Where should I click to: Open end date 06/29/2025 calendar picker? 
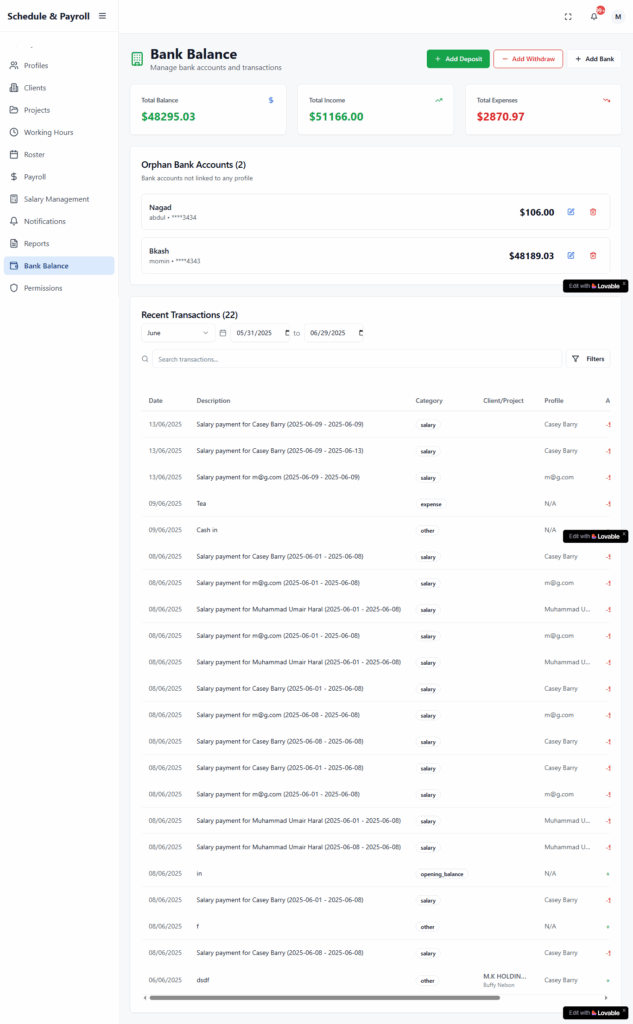[x=361, y=333]
